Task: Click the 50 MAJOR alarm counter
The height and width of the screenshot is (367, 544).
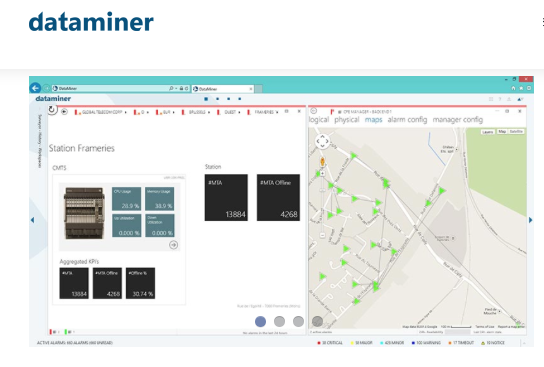Action: click(362, 343)
